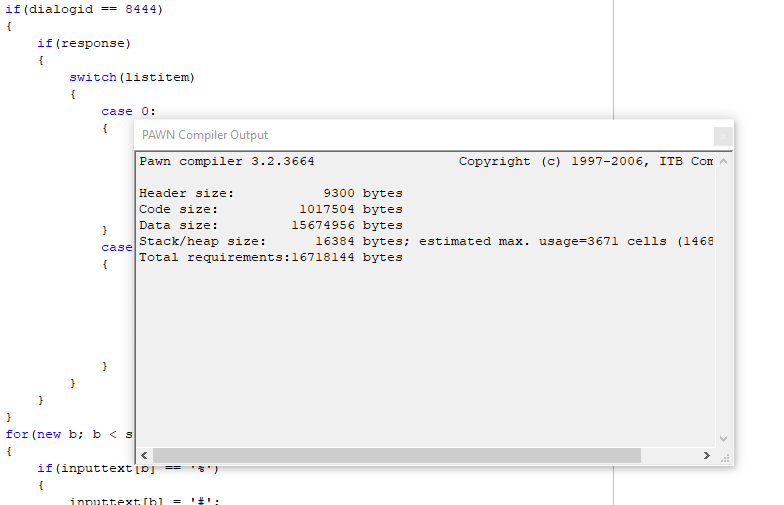This screenshot has height=505, width=784.
Task: Place cursor on if(response) line
Action: (x=84, y=43)
